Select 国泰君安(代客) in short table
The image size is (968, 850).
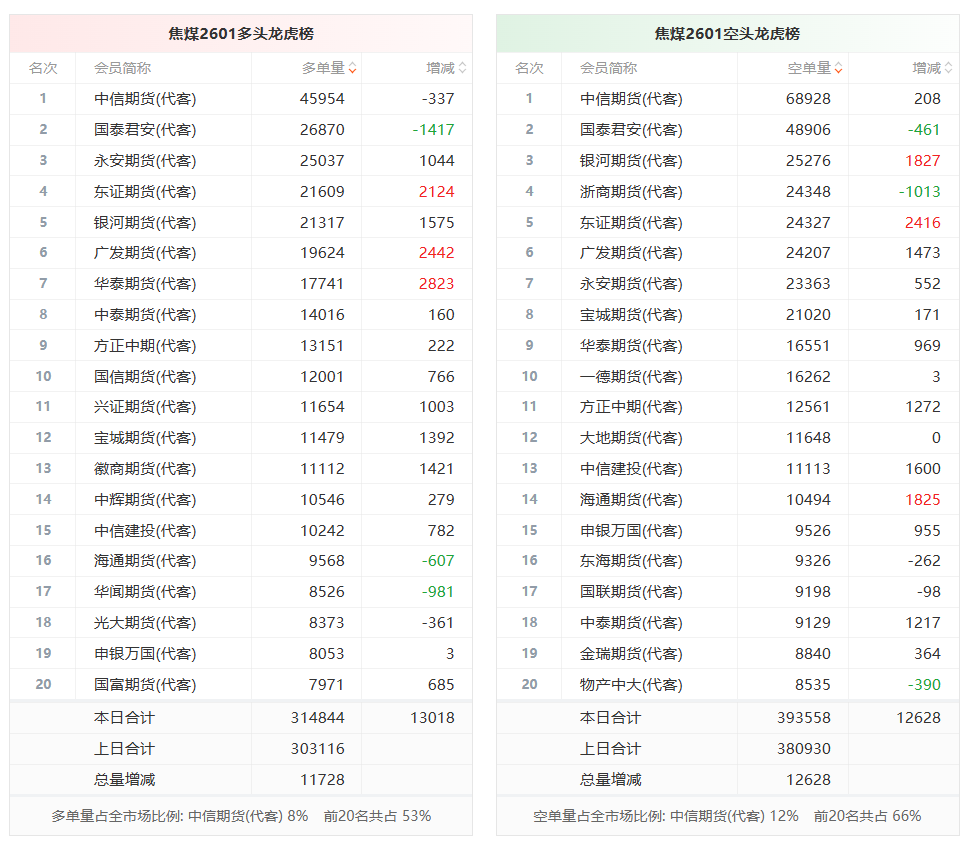coord(631,130)
